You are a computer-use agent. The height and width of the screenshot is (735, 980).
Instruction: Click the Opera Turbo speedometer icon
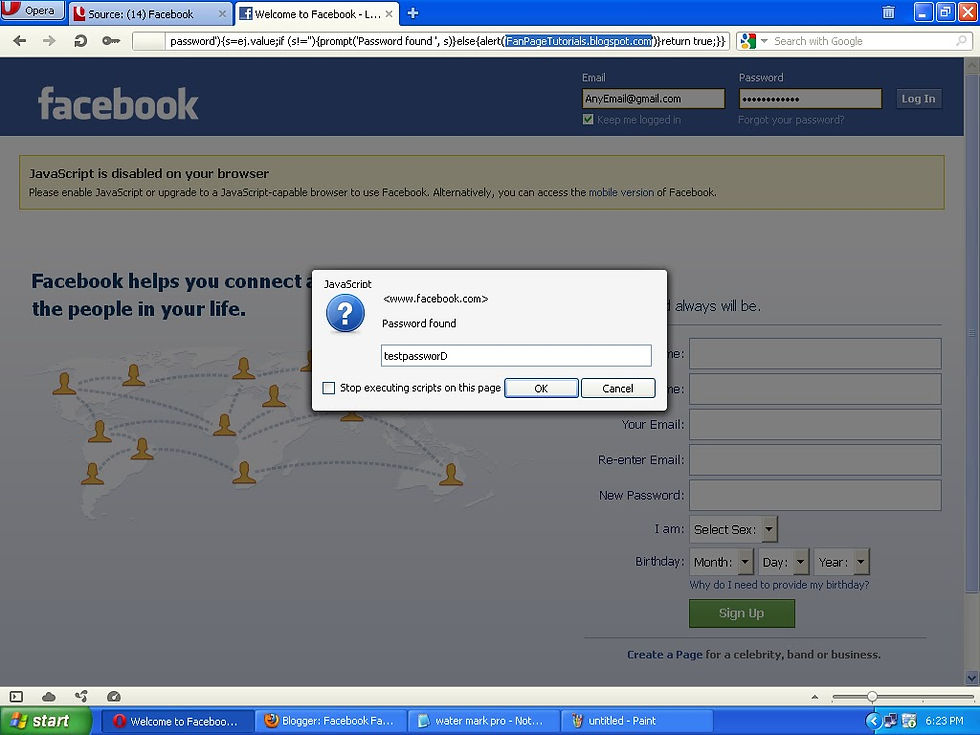coord(114,696)
